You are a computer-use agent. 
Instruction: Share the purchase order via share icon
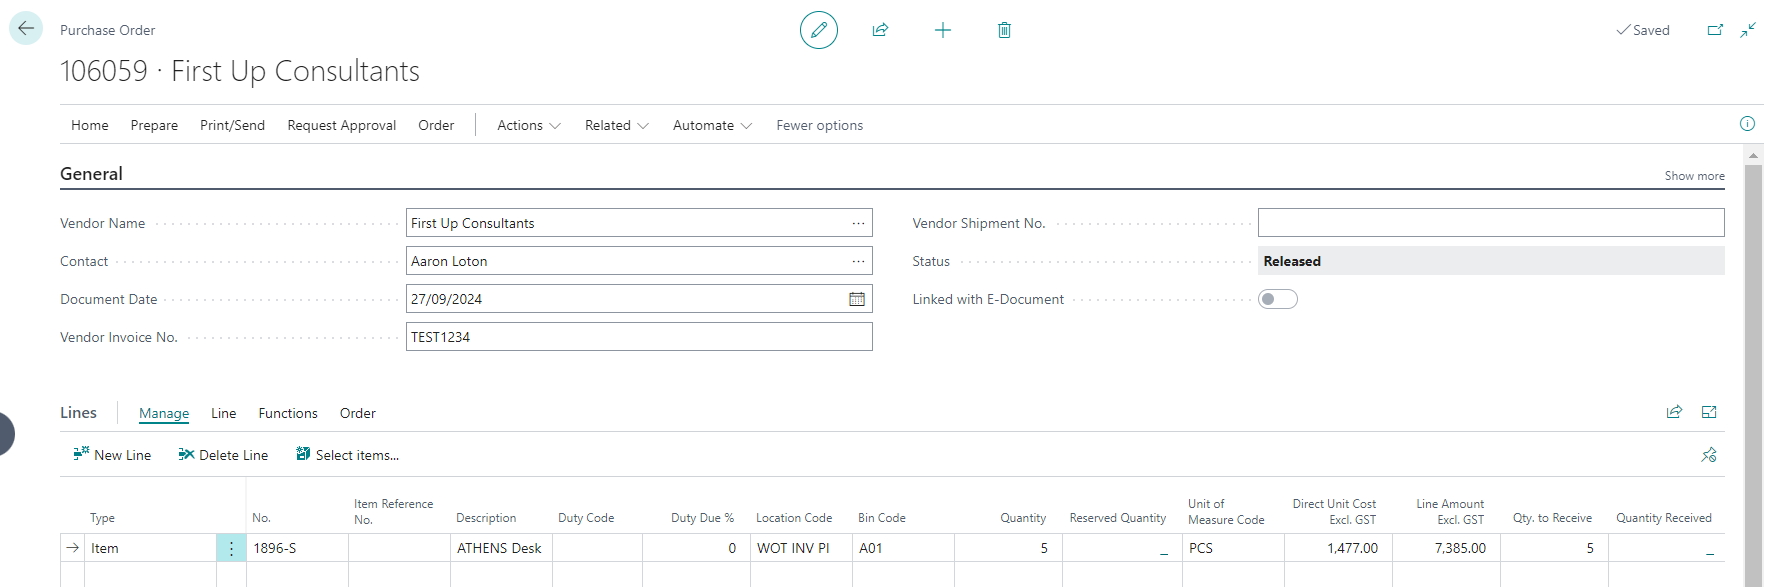coord(880,30)
